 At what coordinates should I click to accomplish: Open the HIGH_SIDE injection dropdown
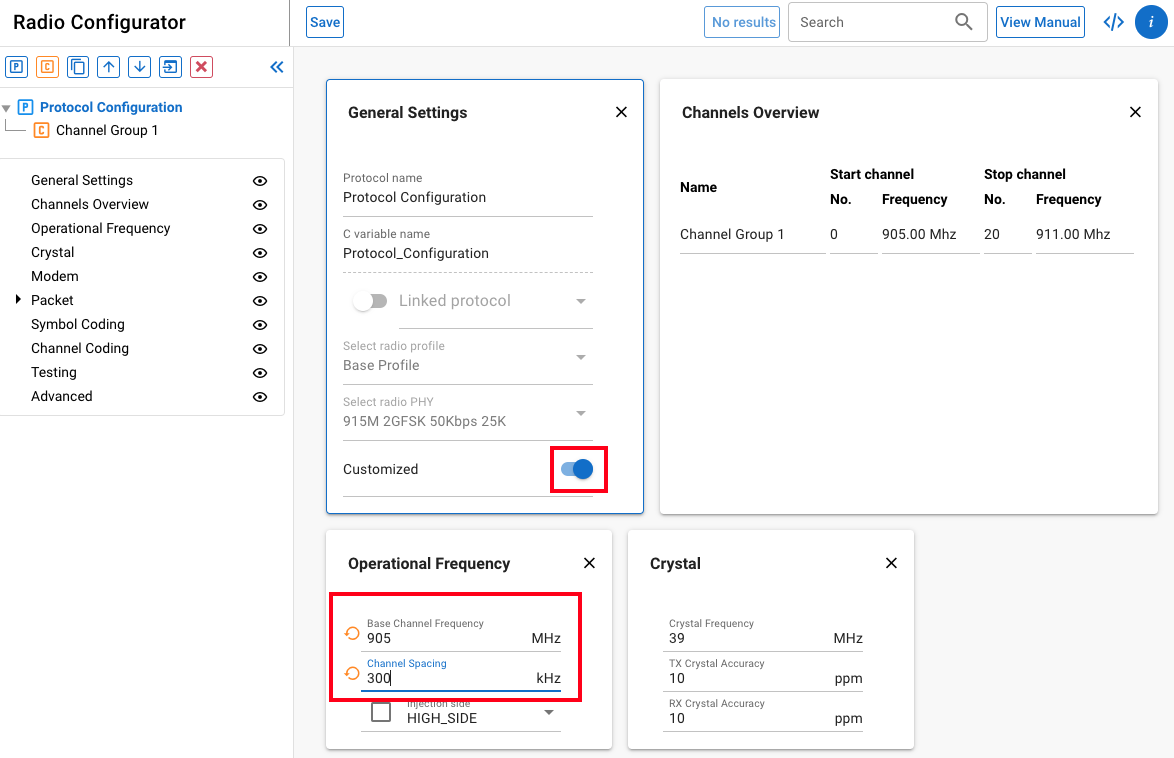coord(549,713)
